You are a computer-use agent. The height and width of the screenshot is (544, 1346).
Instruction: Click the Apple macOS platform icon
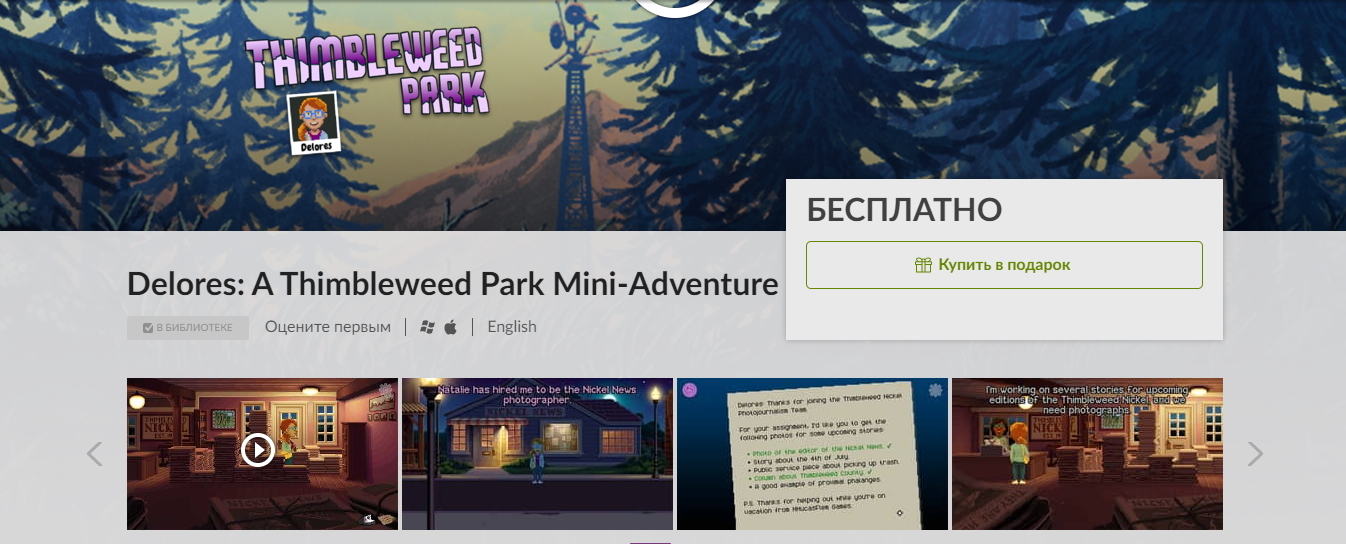(450, 327)
